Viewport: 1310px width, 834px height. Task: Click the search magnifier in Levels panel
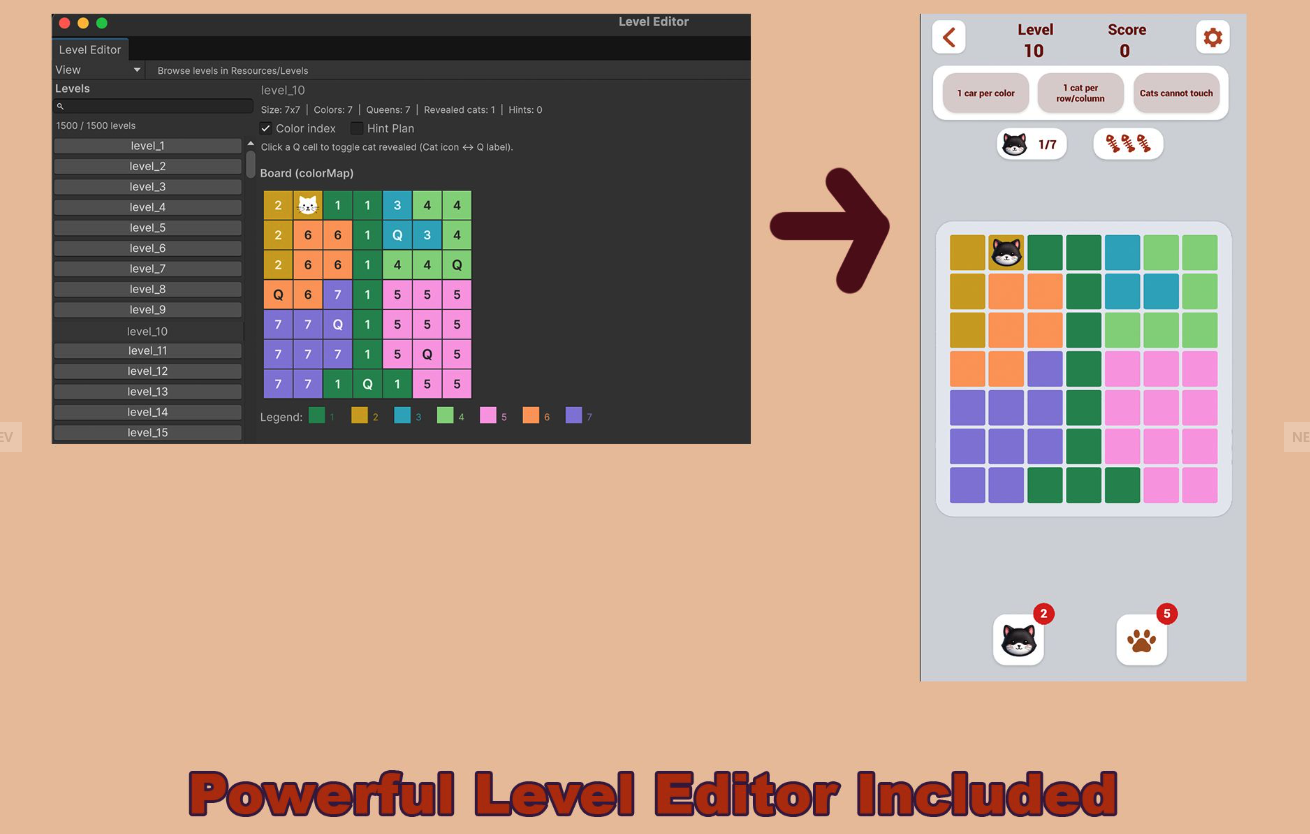coord(60,106)
